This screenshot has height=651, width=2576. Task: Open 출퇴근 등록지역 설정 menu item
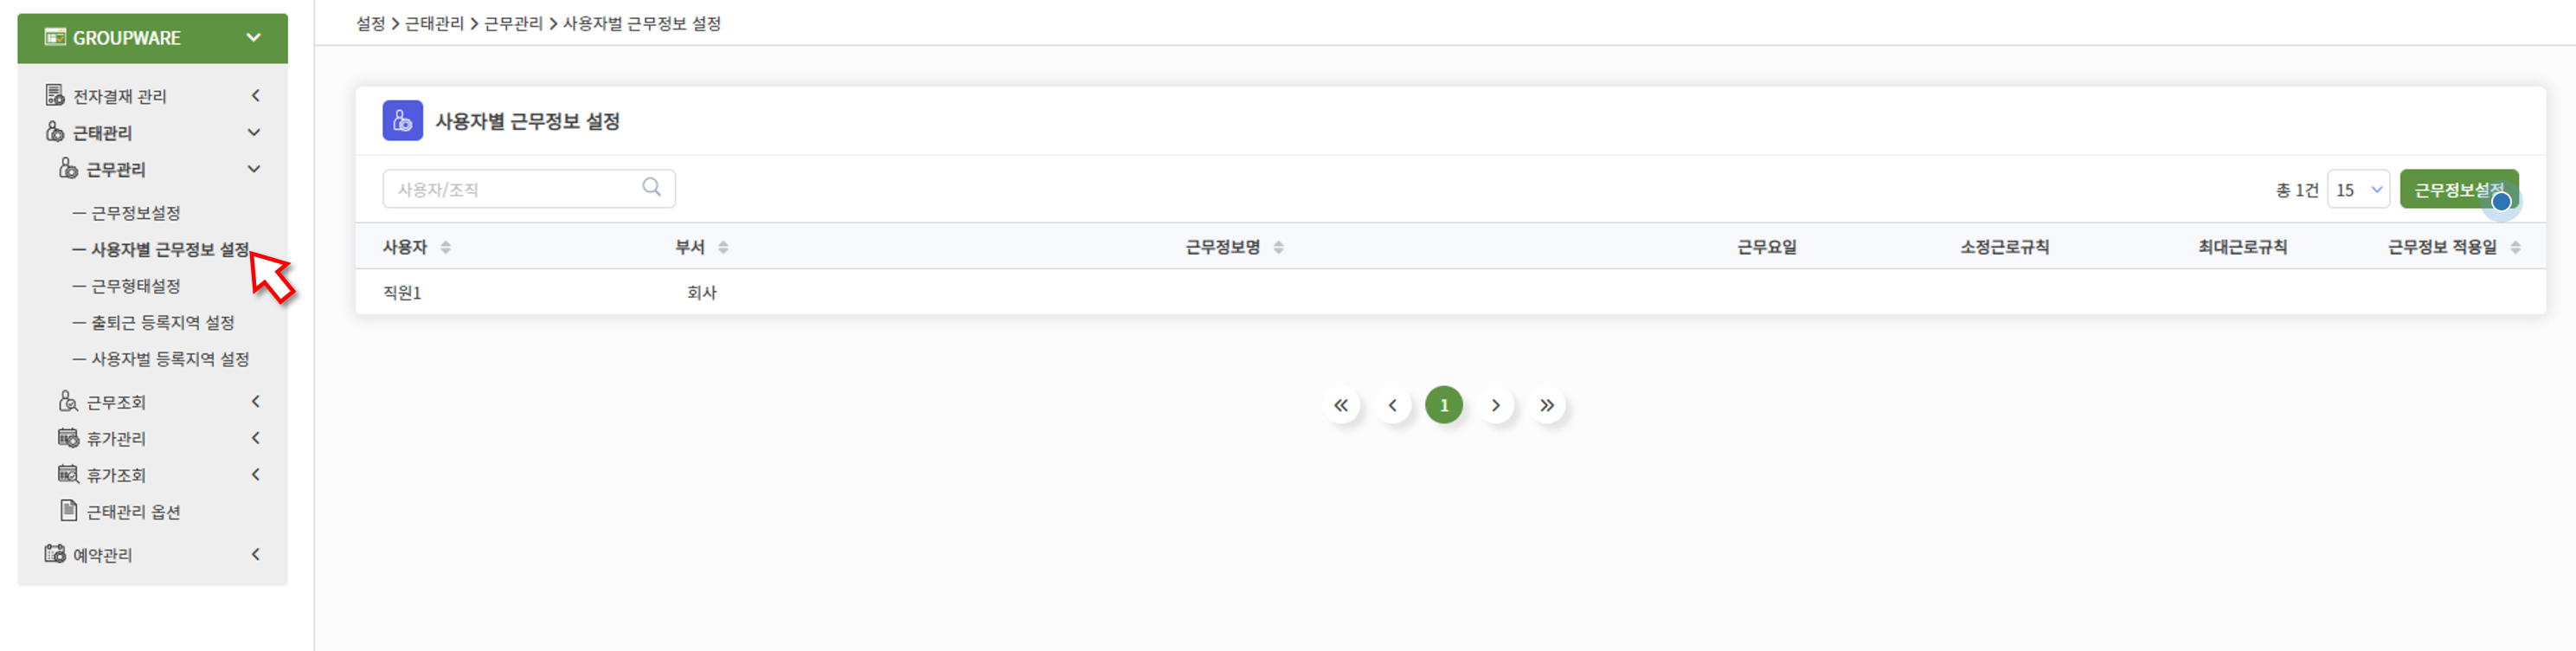163,322
